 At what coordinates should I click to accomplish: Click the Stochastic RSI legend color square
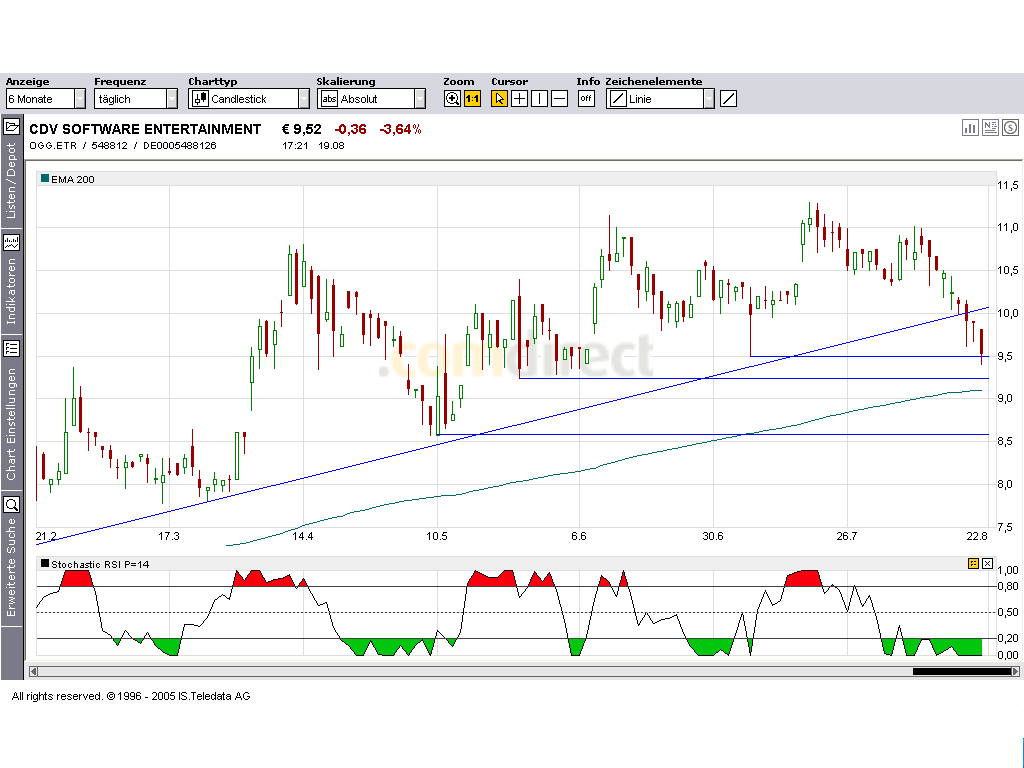(x=45, y=563)
